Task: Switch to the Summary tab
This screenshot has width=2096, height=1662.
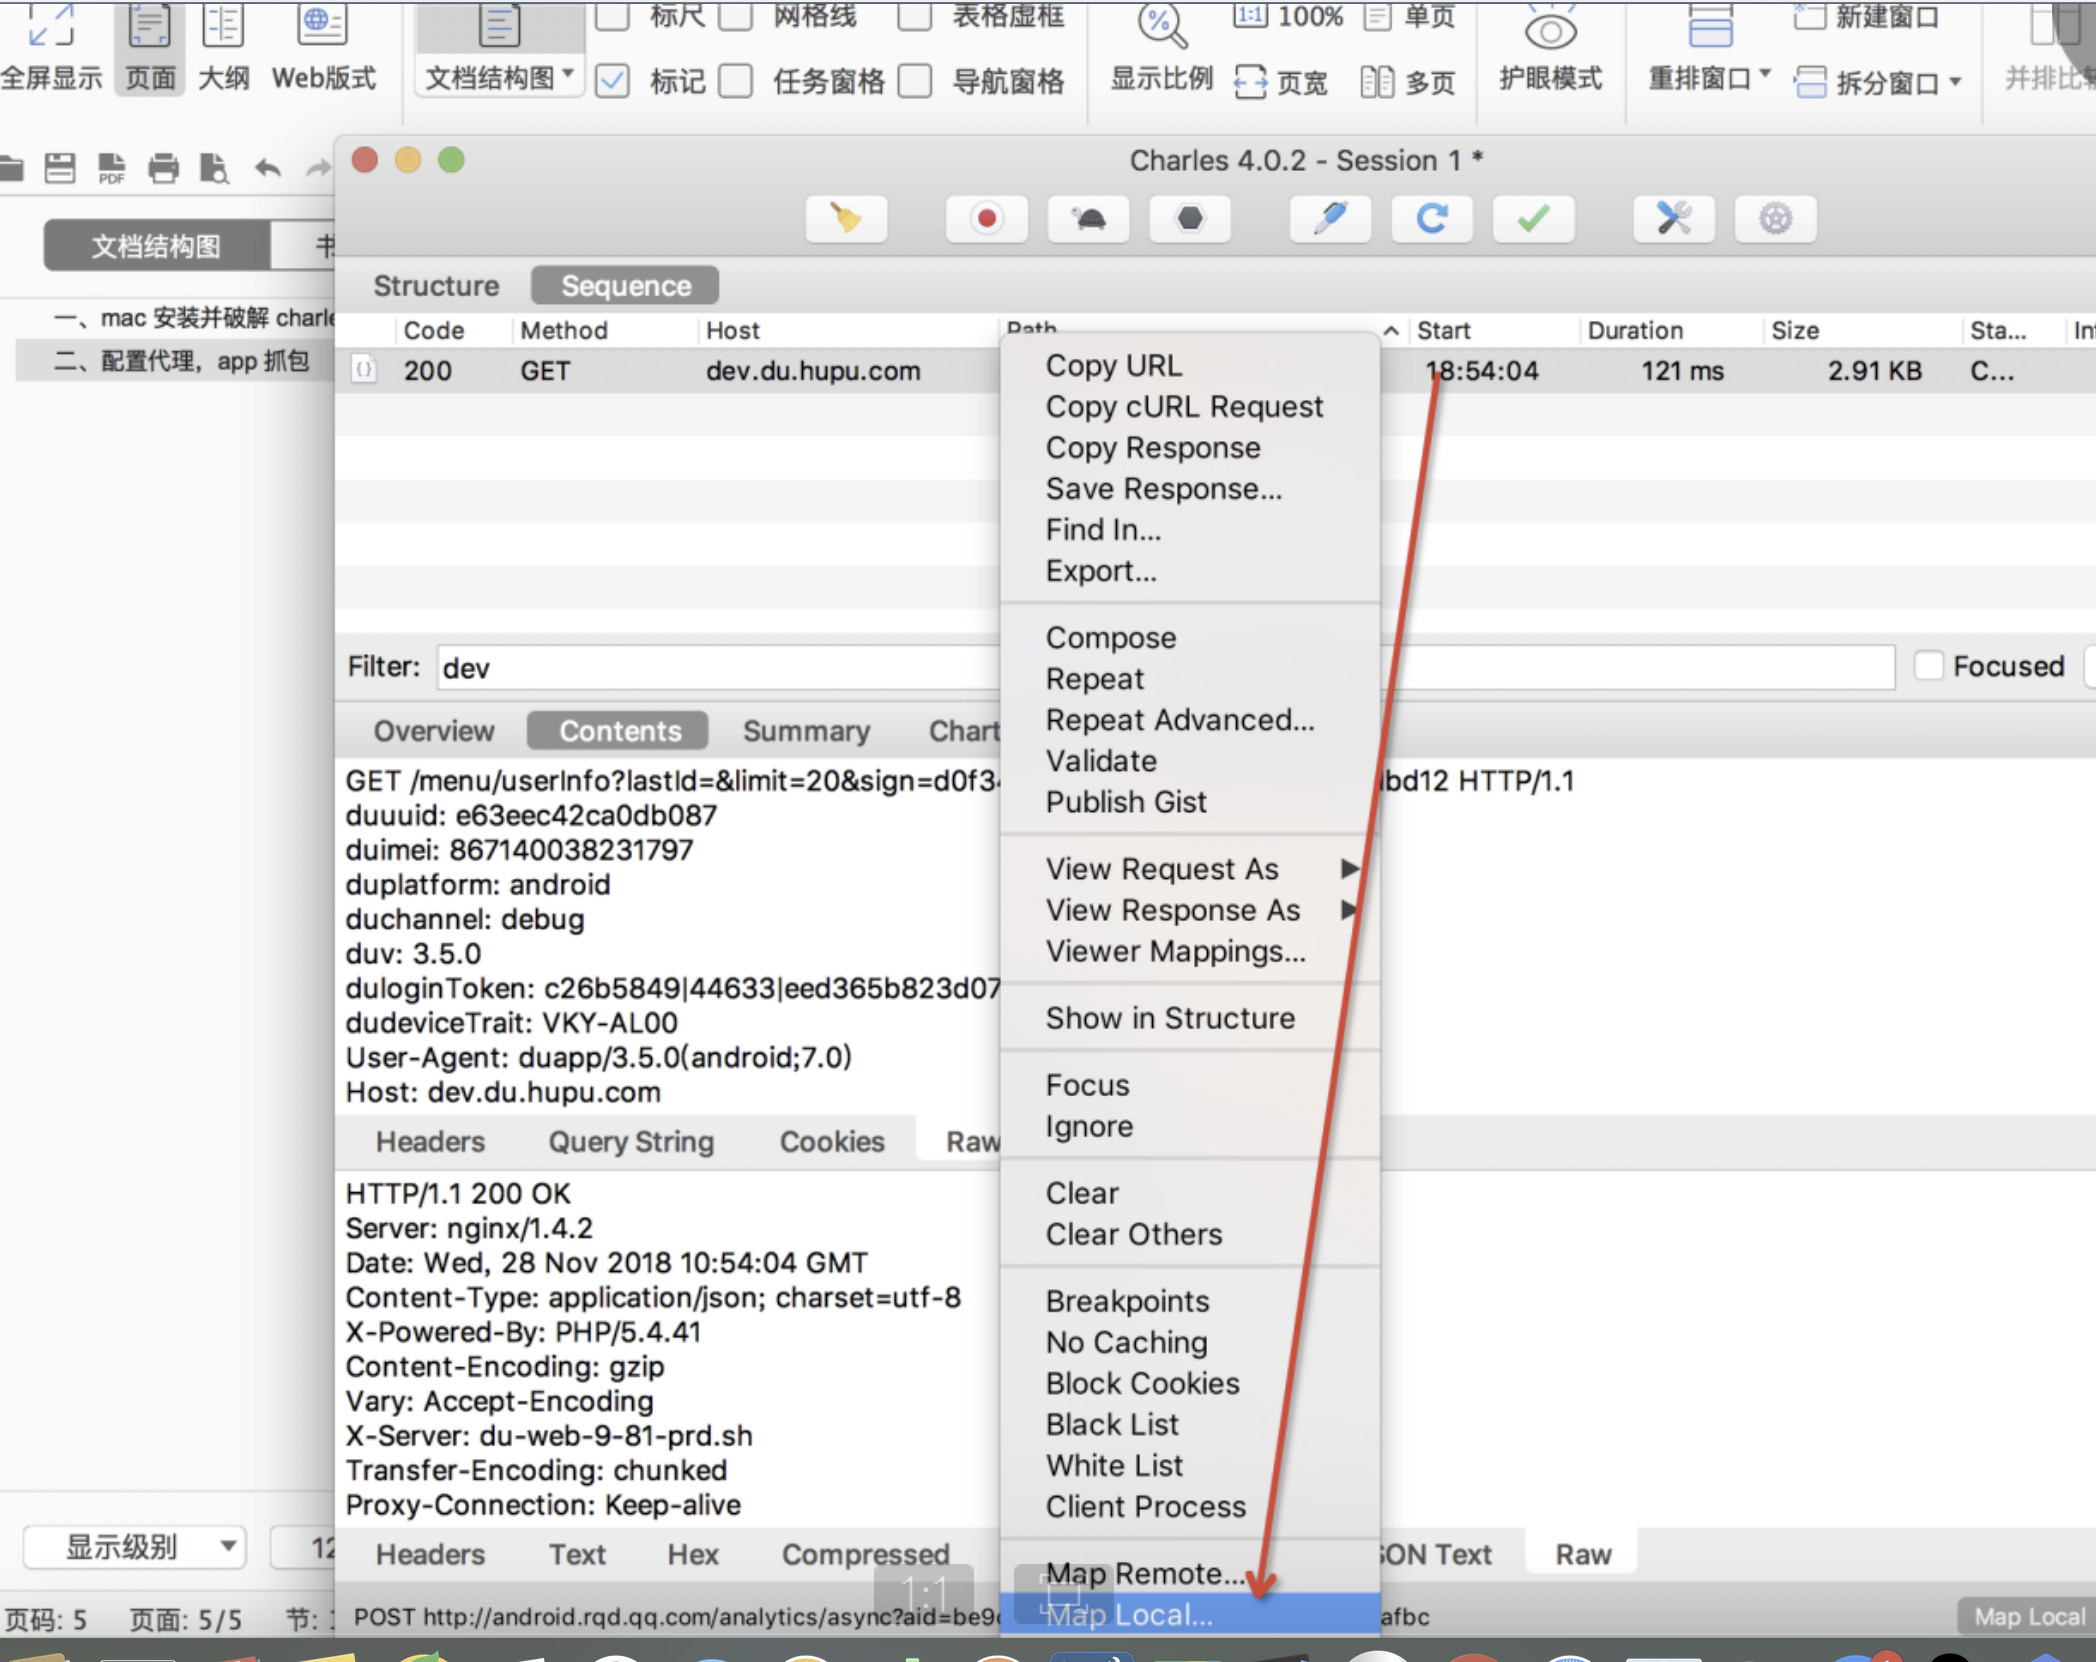Action: pos(806,731)
